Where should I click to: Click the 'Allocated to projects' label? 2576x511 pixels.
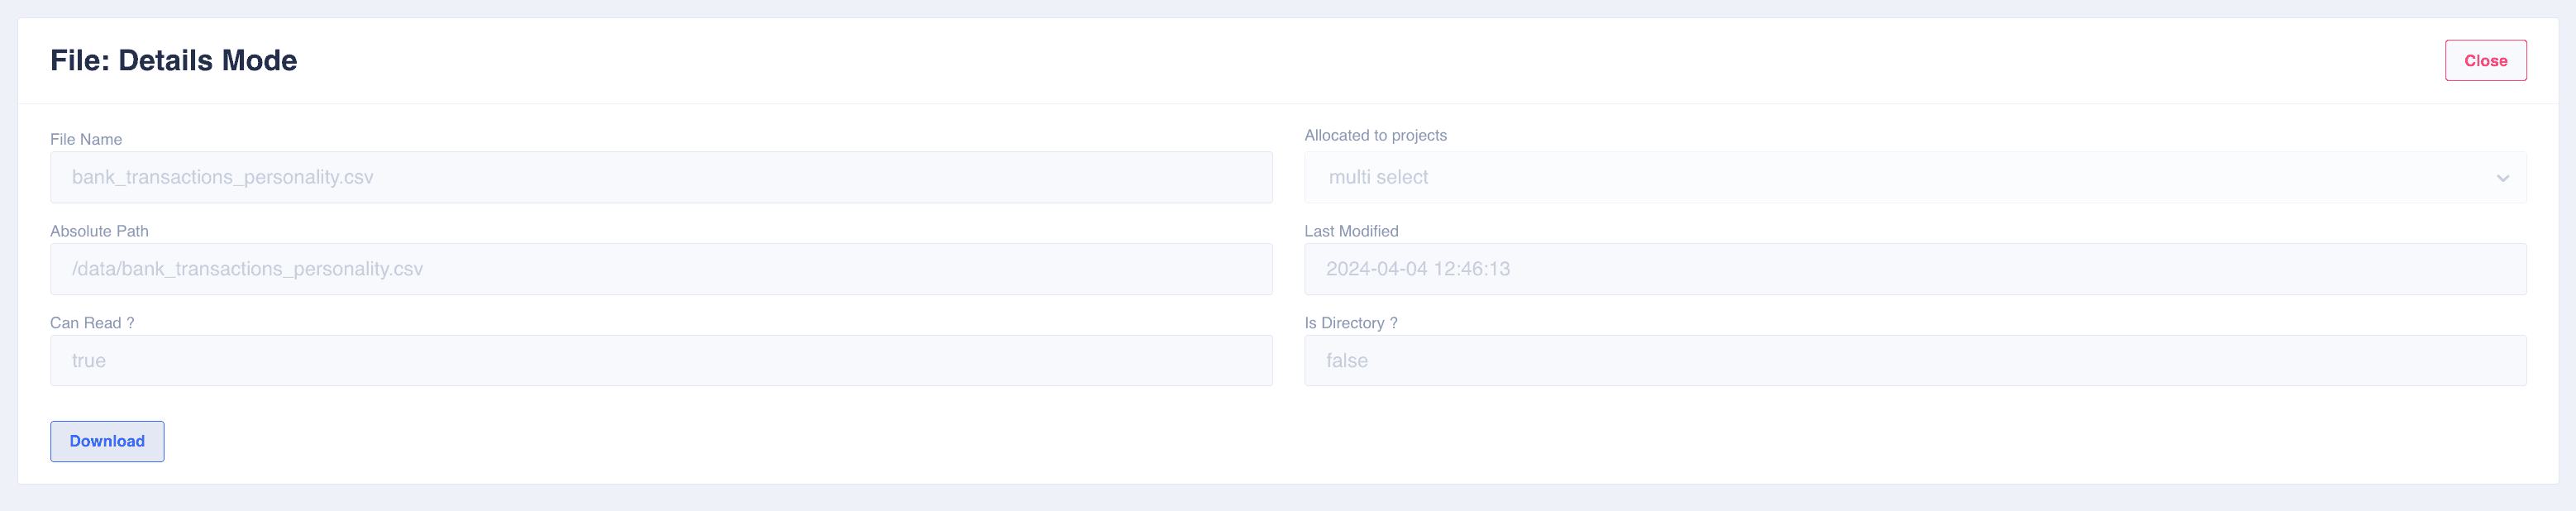(x=1375, y=135)
